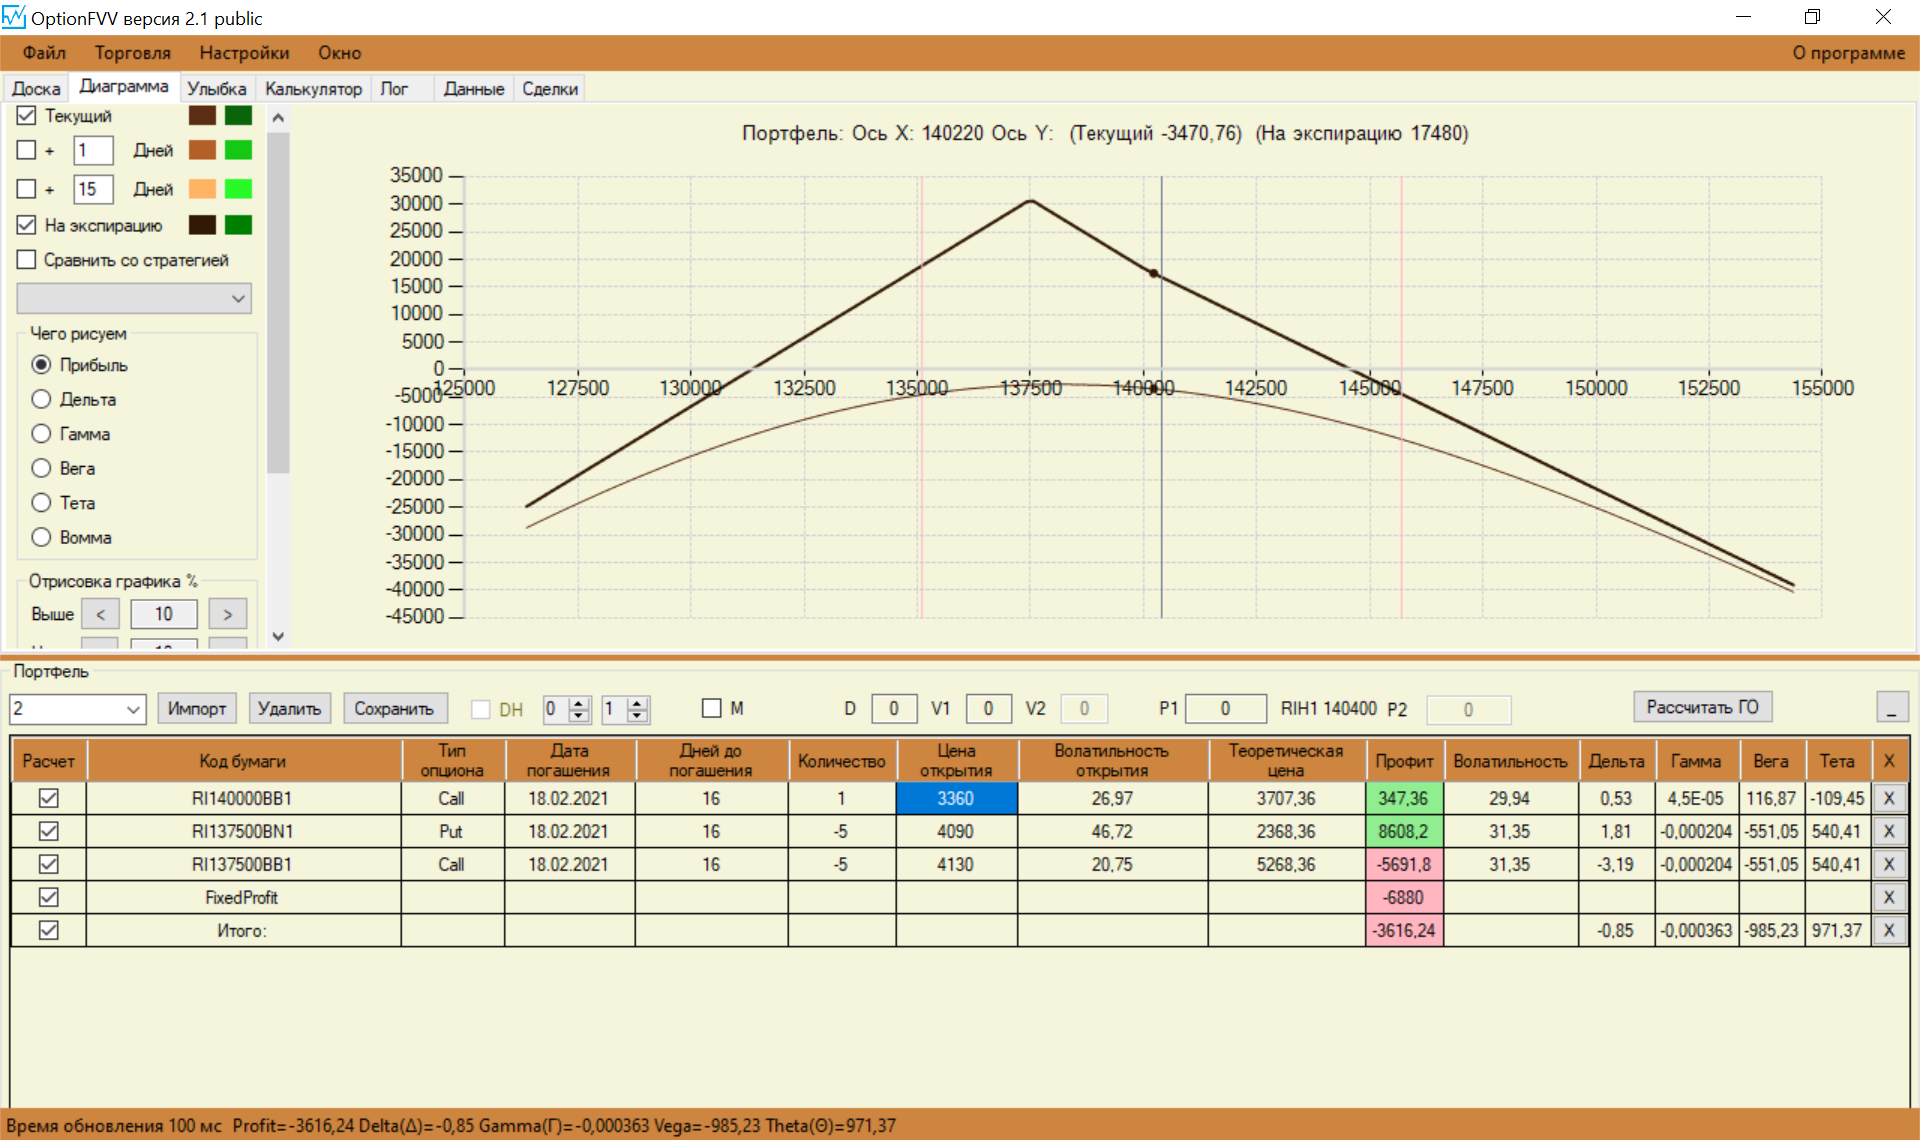The width and height of the screenshot is (1920, 1140).
Task: Open the Торговля menu
Action: (x=132, y=53)
